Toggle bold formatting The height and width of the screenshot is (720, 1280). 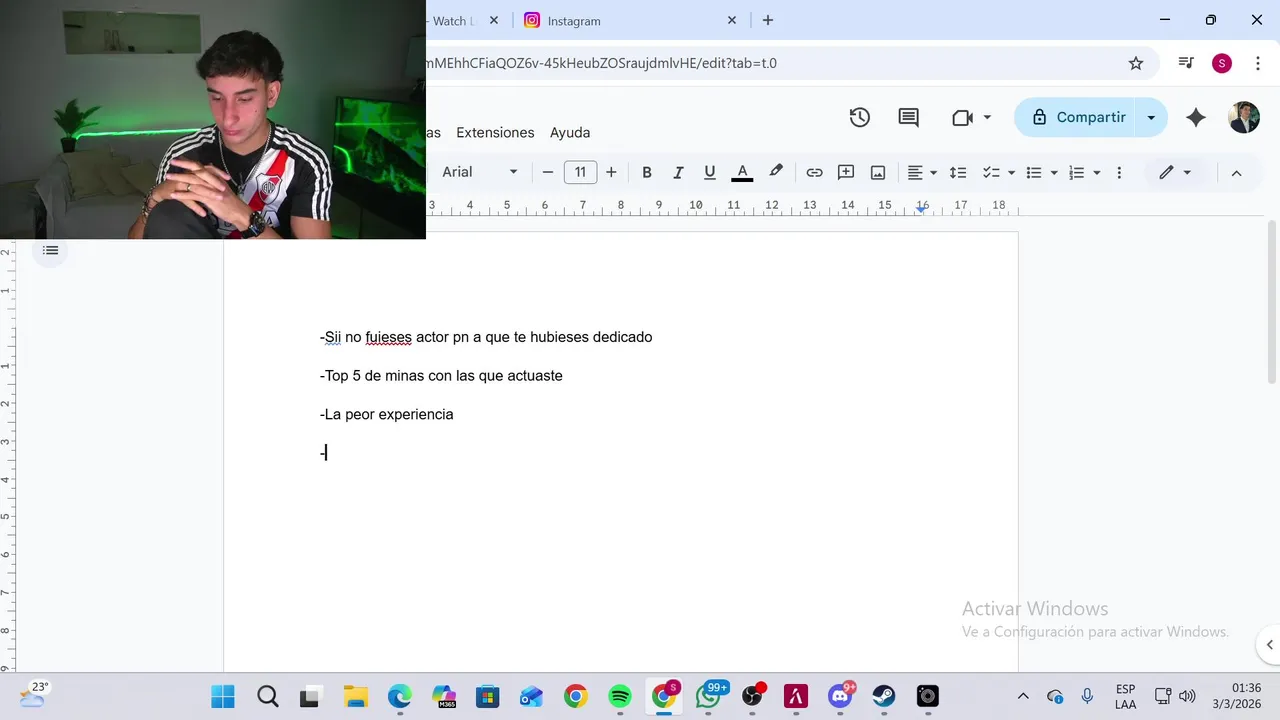(647, 172)
